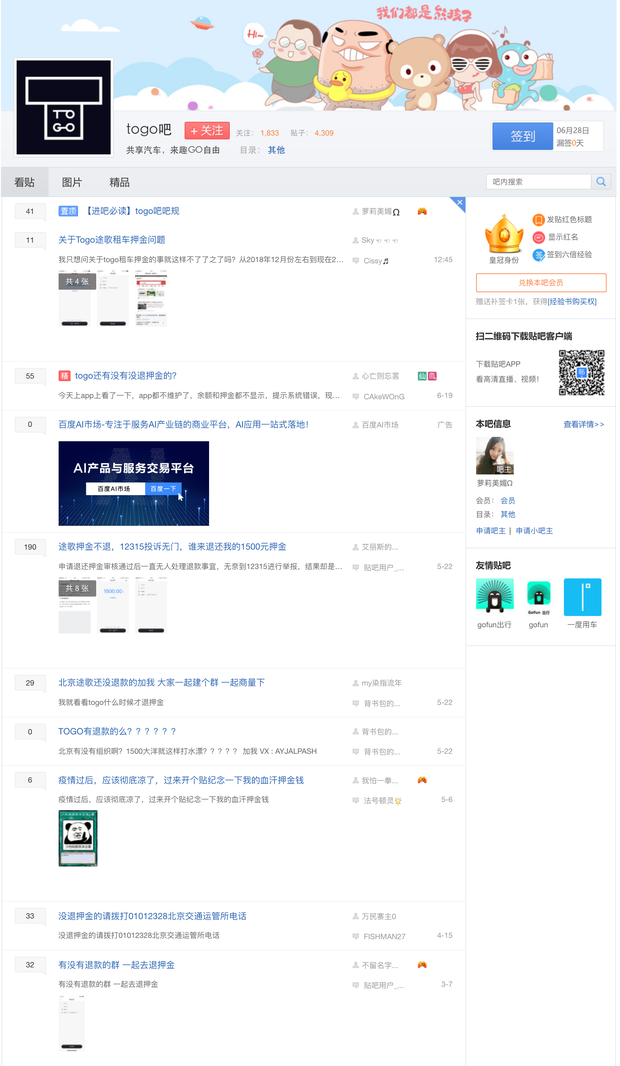This screenshot has height=1066, width=620.
Task: Click the medal icon beside 我怕一拳
Action: tap(422, 780)
